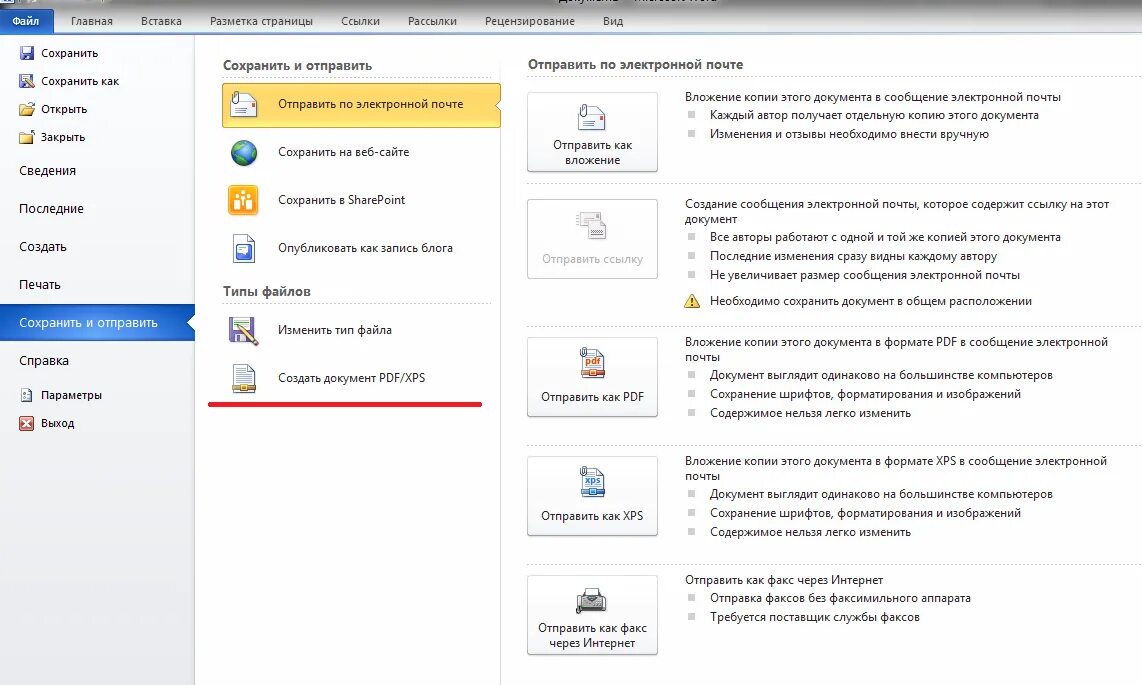The height and width of the screenshot is (685, 1142).
Task: Choose Сохранить как in the left menu
Action: click(x=79, y=81)
